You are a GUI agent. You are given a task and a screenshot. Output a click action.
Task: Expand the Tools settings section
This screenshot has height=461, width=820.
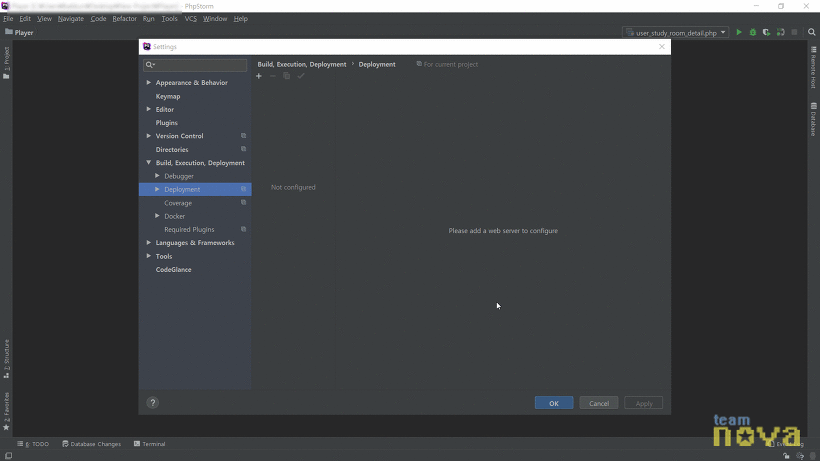pyautogui.click(x=149, y=256)
